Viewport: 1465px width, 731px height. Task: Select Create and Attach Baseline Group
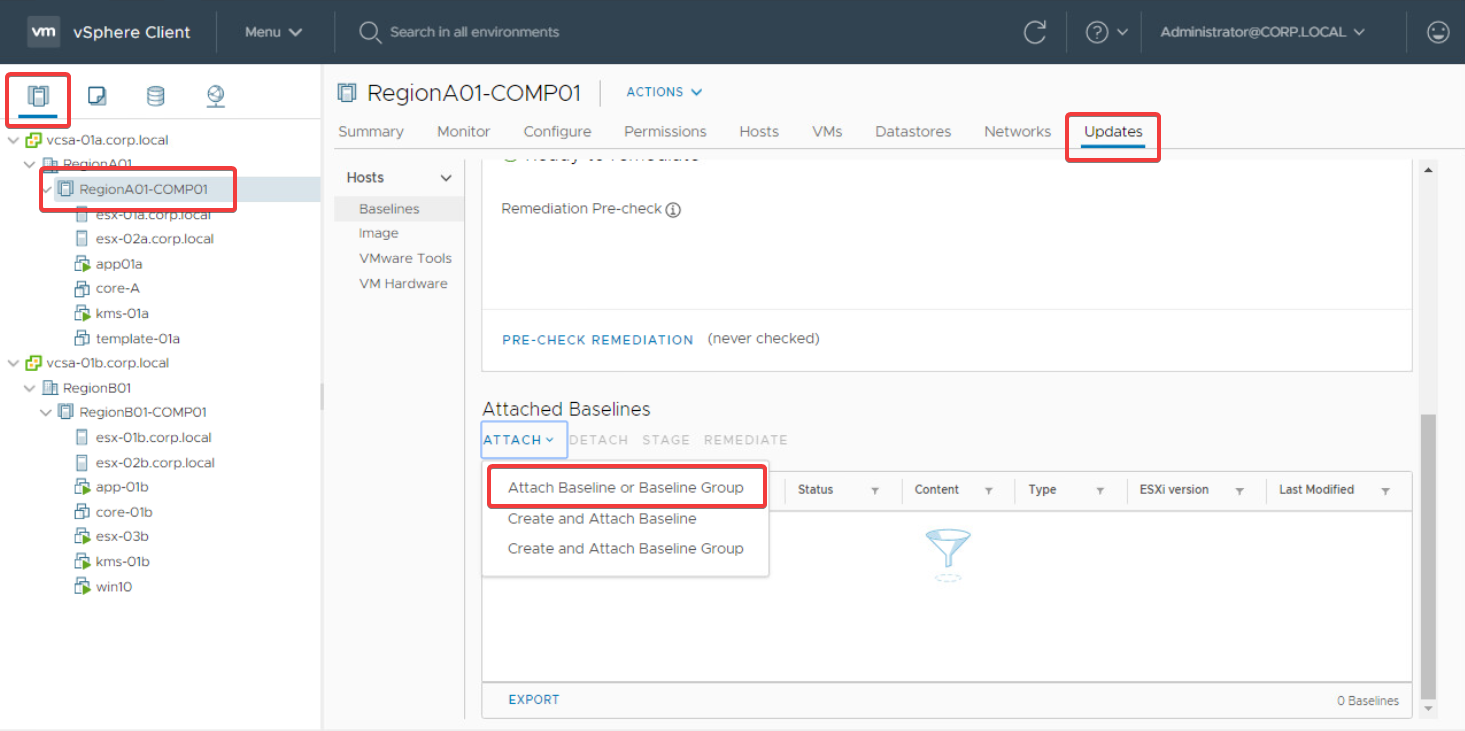click(625, 548)
